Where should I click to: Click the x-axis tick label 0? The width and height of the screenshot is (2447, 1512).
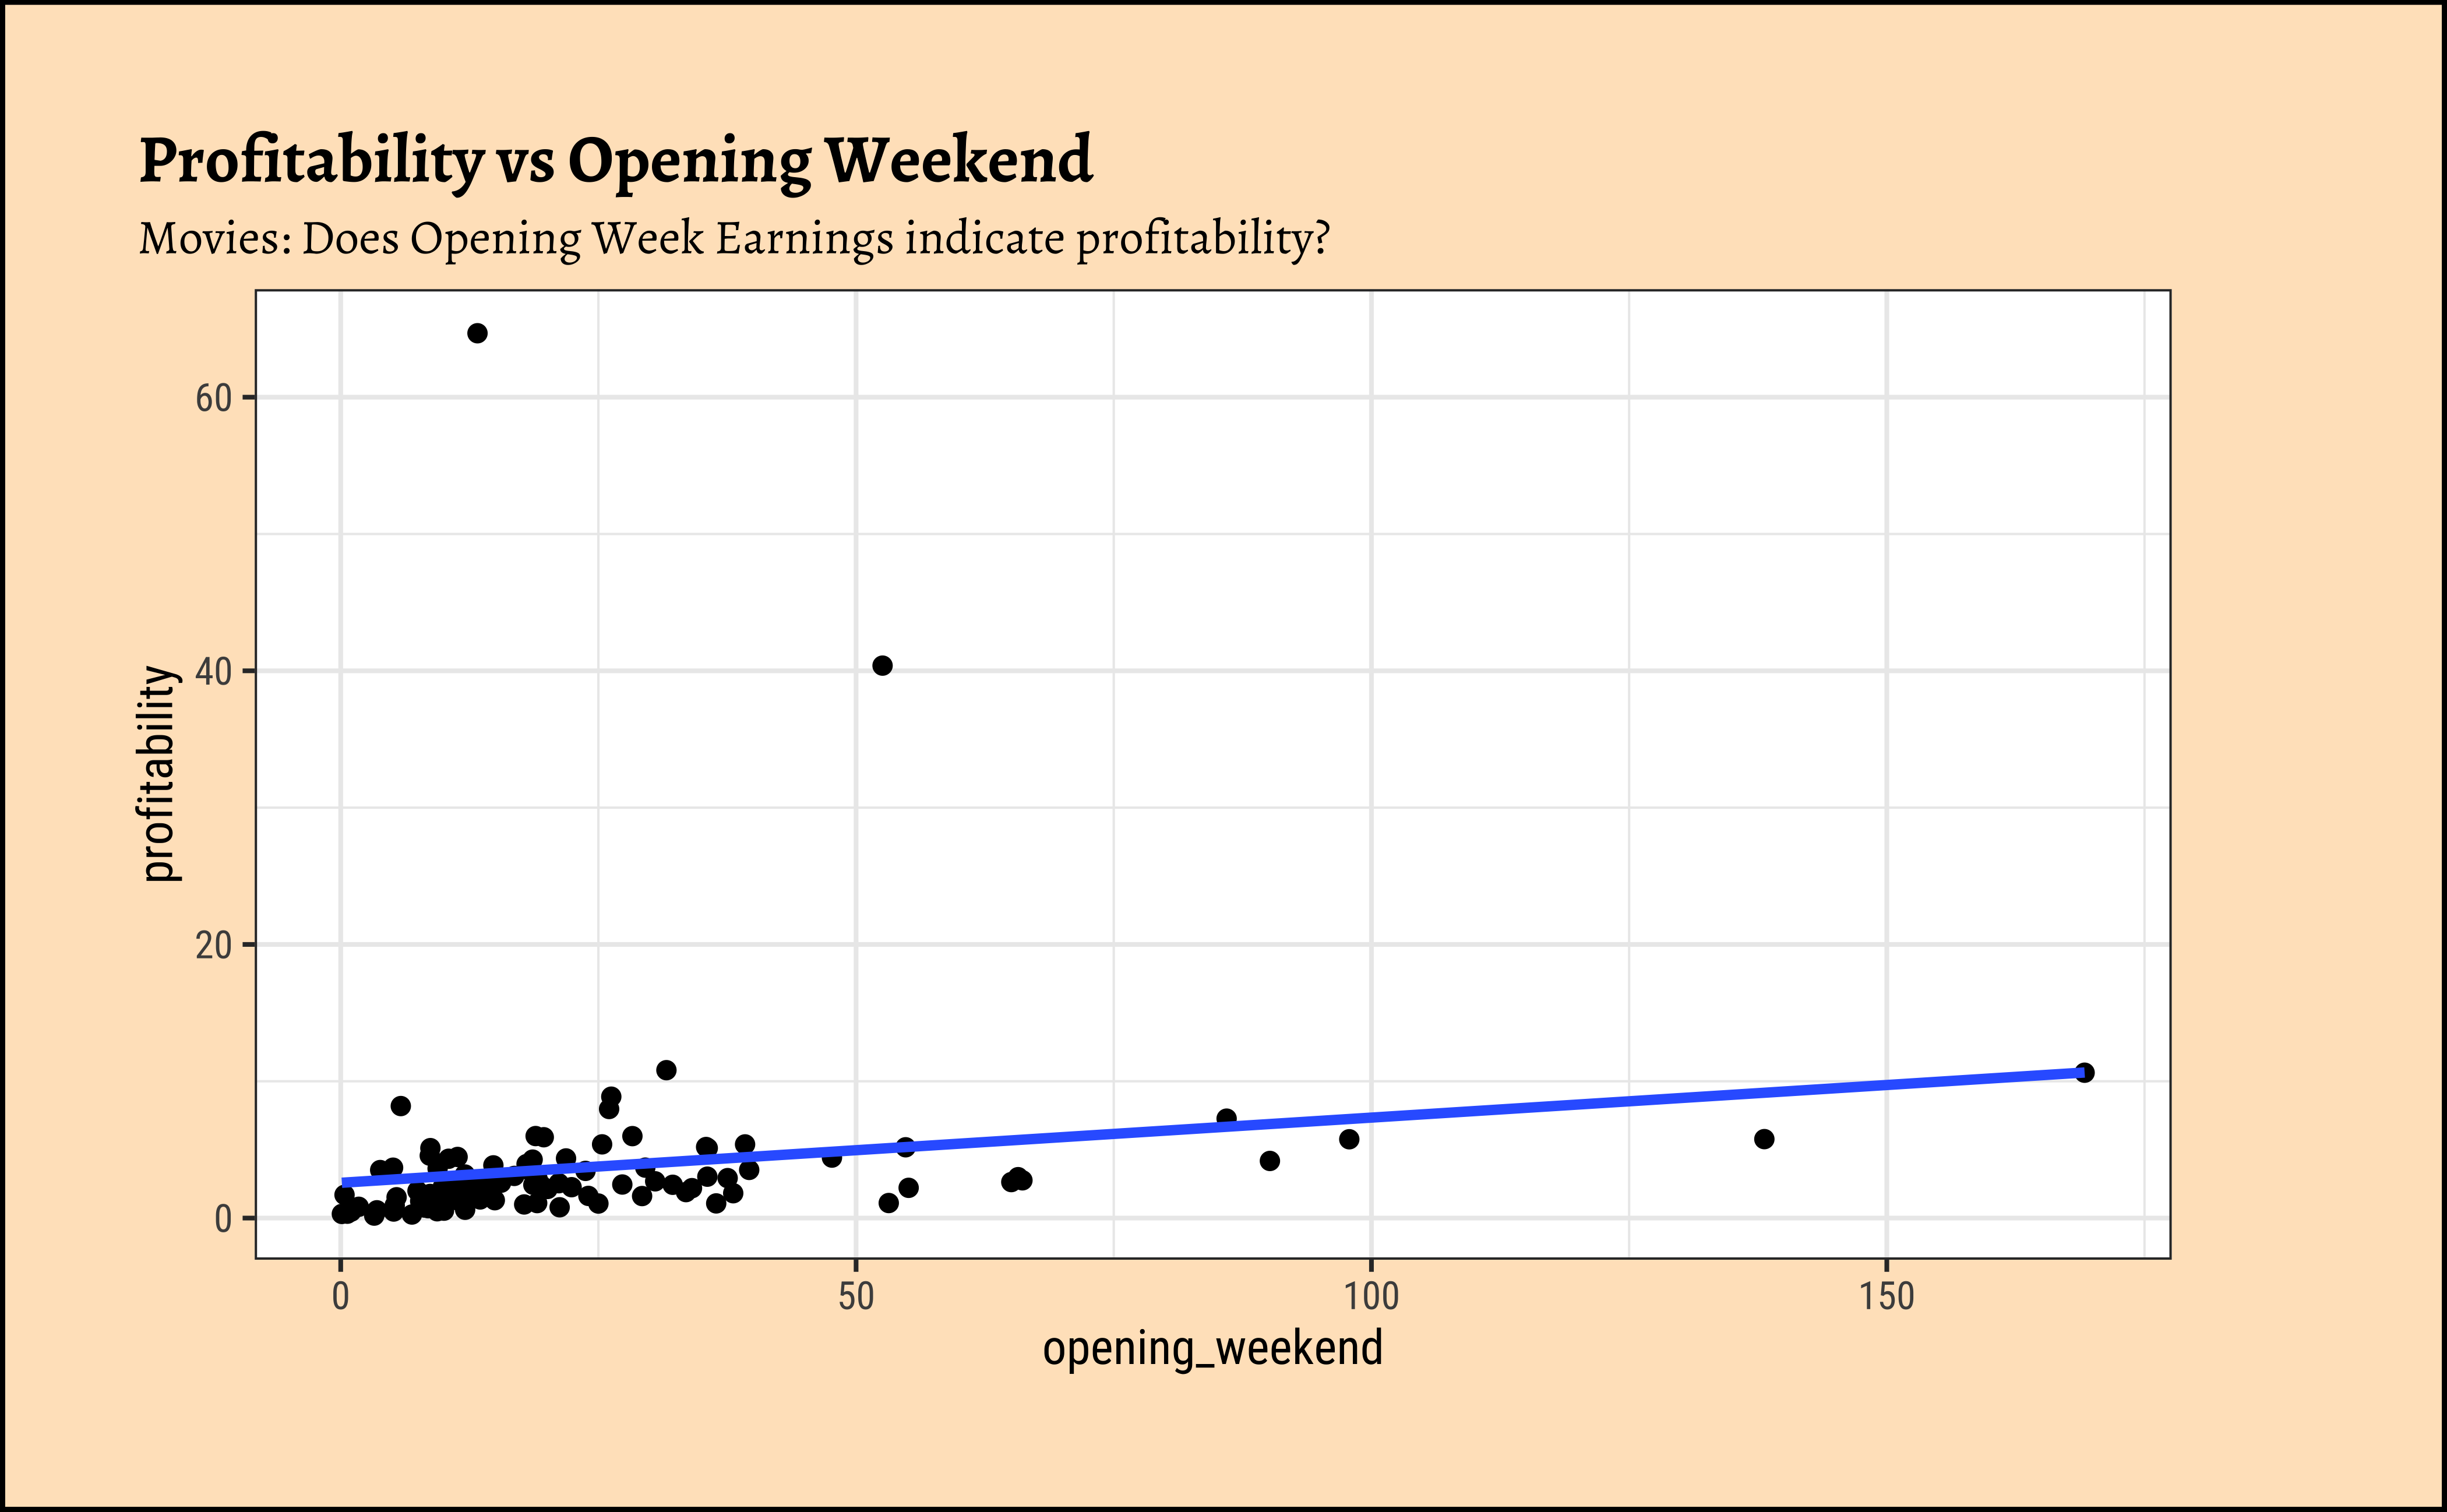click(x=341, y=1297)
